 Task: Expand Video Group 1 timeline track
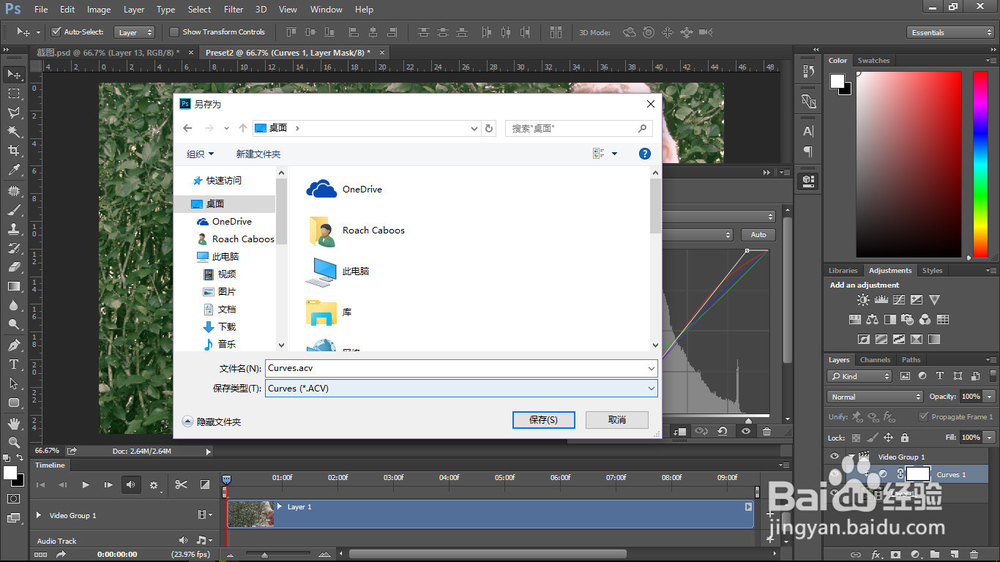tap(38, 515)
